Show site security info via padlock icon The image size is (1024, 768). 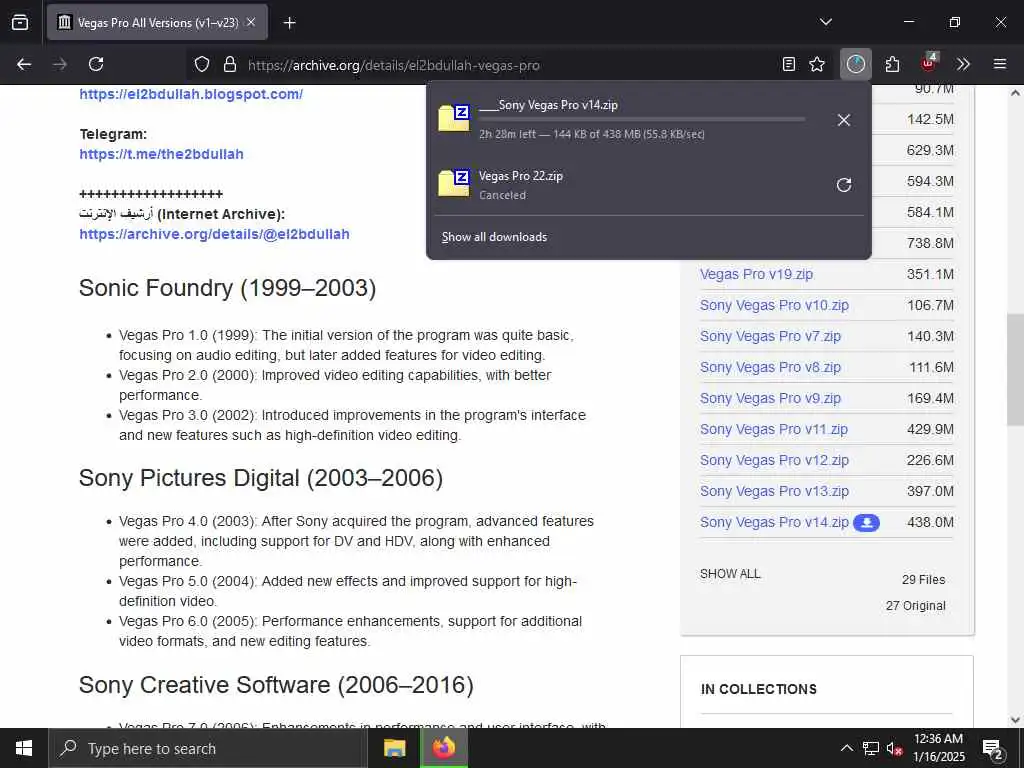pyautogui.click(x=229, y=64)
